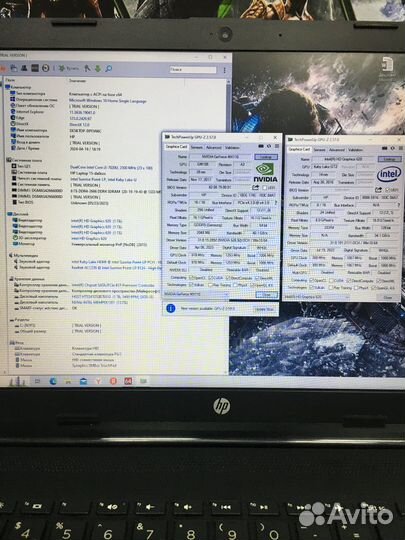
Task: Toggle Vulkan checkbox in Intel GPU-Z
Action: click(312, 287)
